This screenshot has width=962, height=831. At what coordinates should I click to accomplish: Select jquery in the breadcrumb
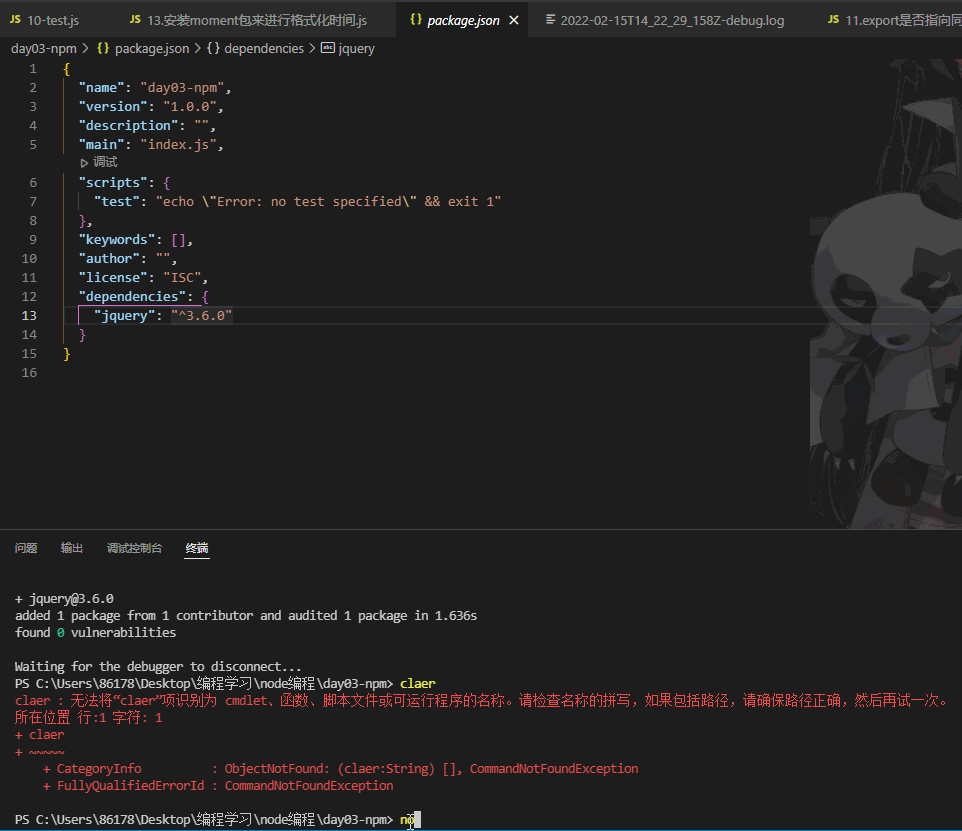coord(356,48)
